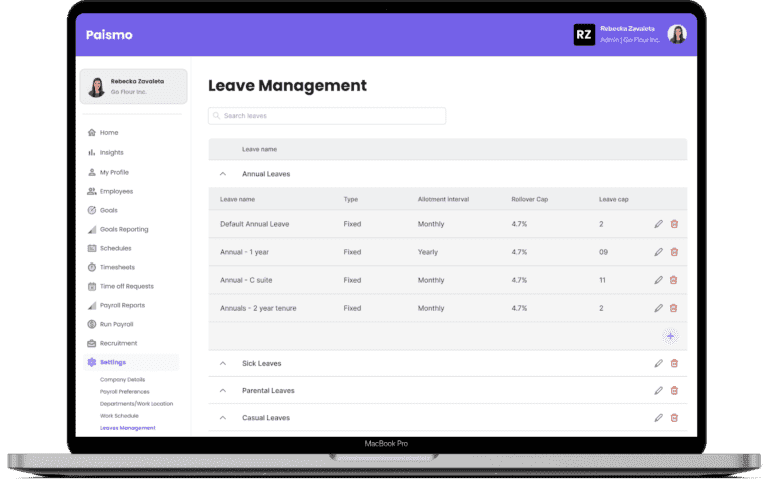This screenshot has height=480, width=768.
Task: Open Leaves Management settings link
Action: pyautogui.click(x=127, y=428)
